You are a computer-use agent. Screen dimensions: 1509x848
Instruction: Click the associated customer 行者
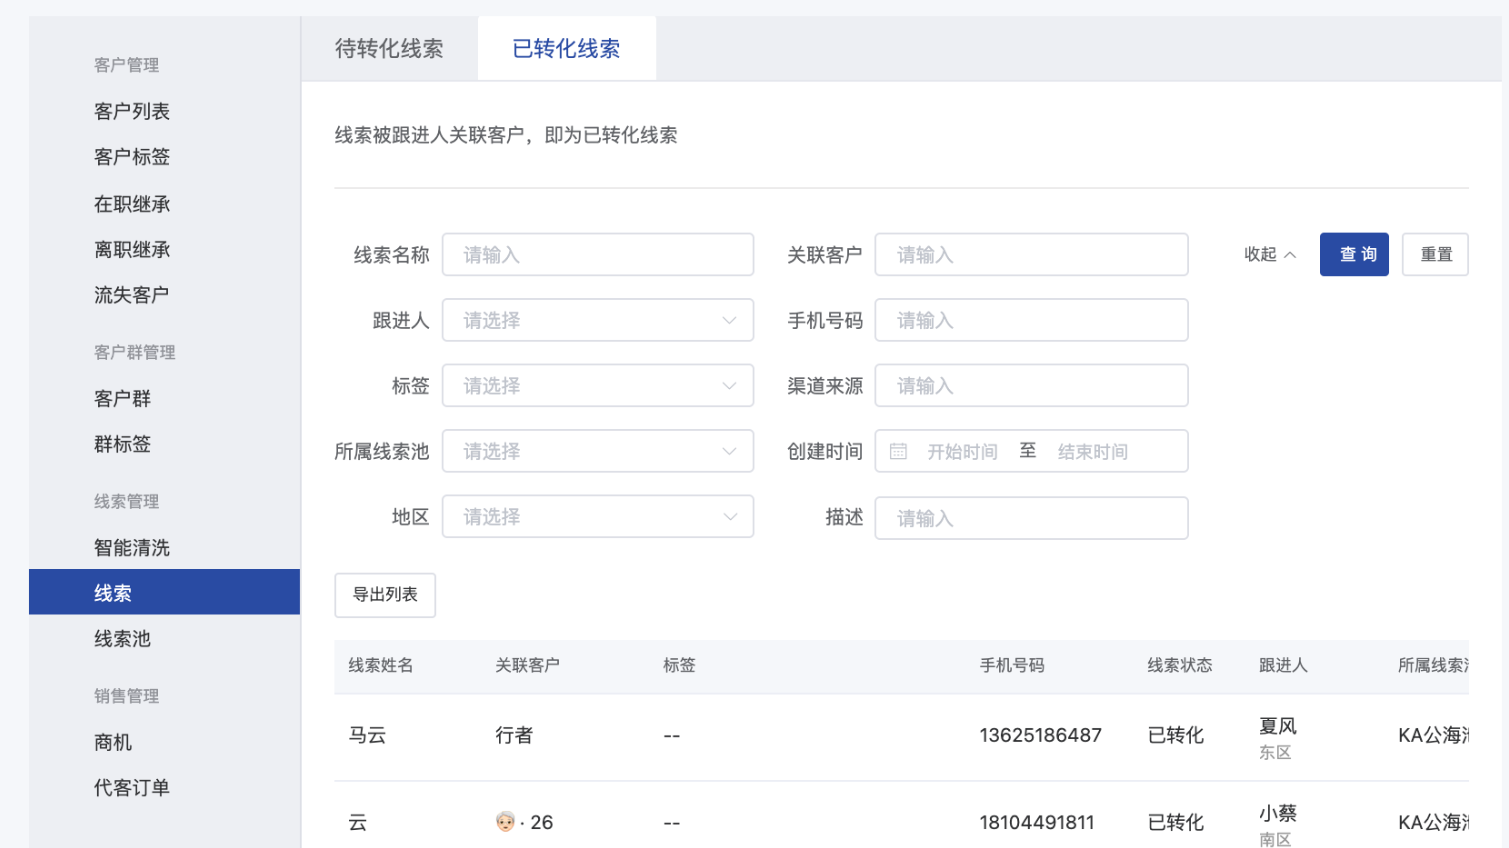click(514, 735)
